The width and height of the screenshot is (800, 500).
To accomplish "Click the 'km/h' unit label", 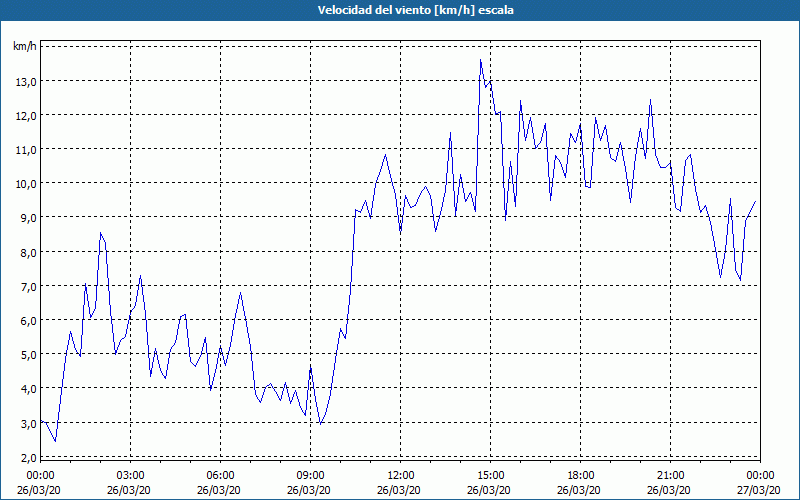I will coord(25,46).
